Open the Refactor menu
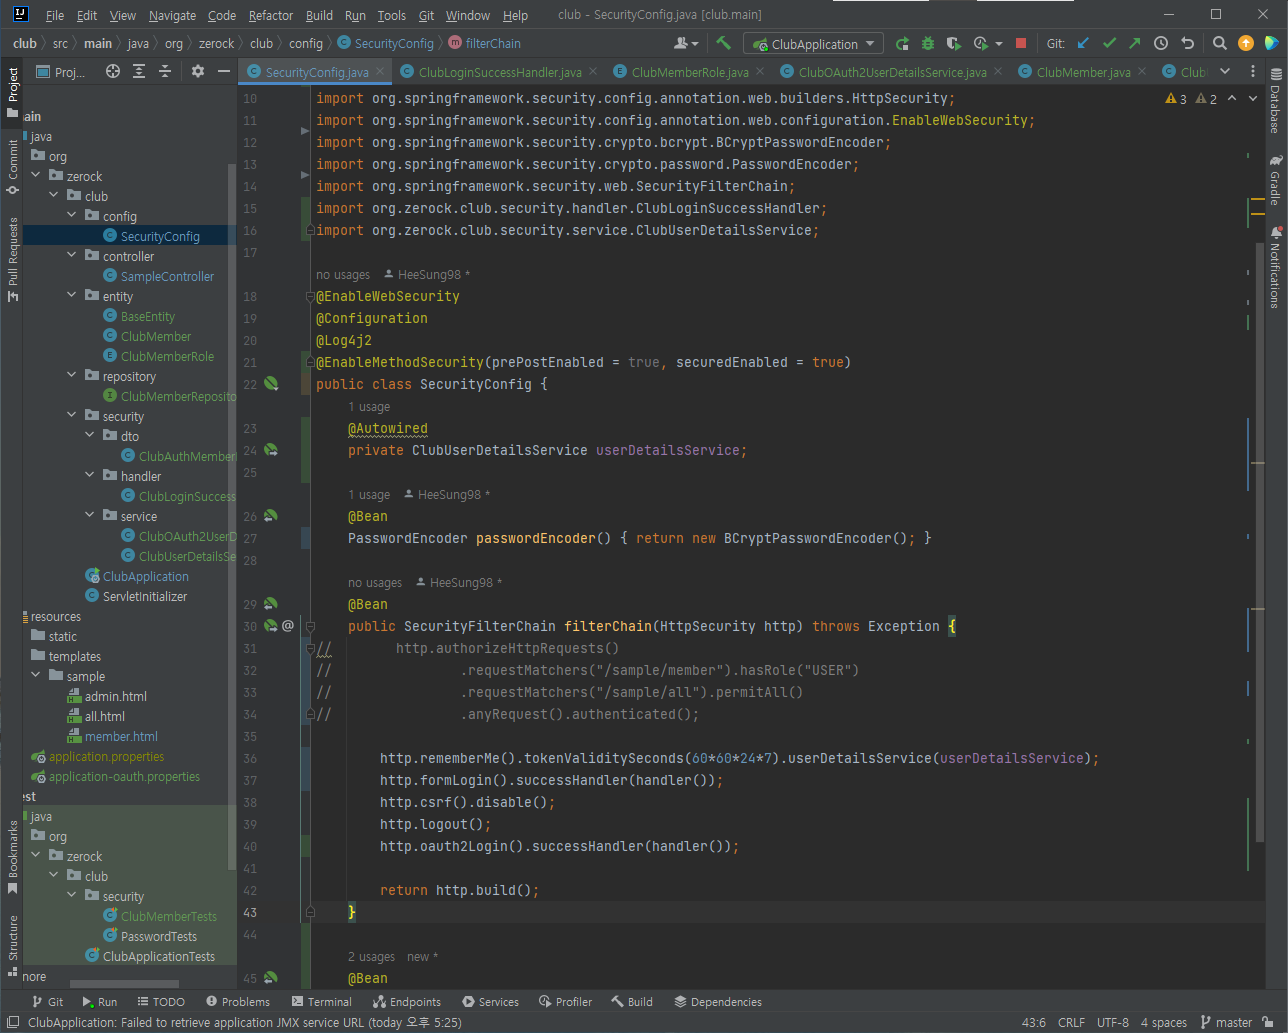Screen dimensions: 1288x1033 point(270,15)
